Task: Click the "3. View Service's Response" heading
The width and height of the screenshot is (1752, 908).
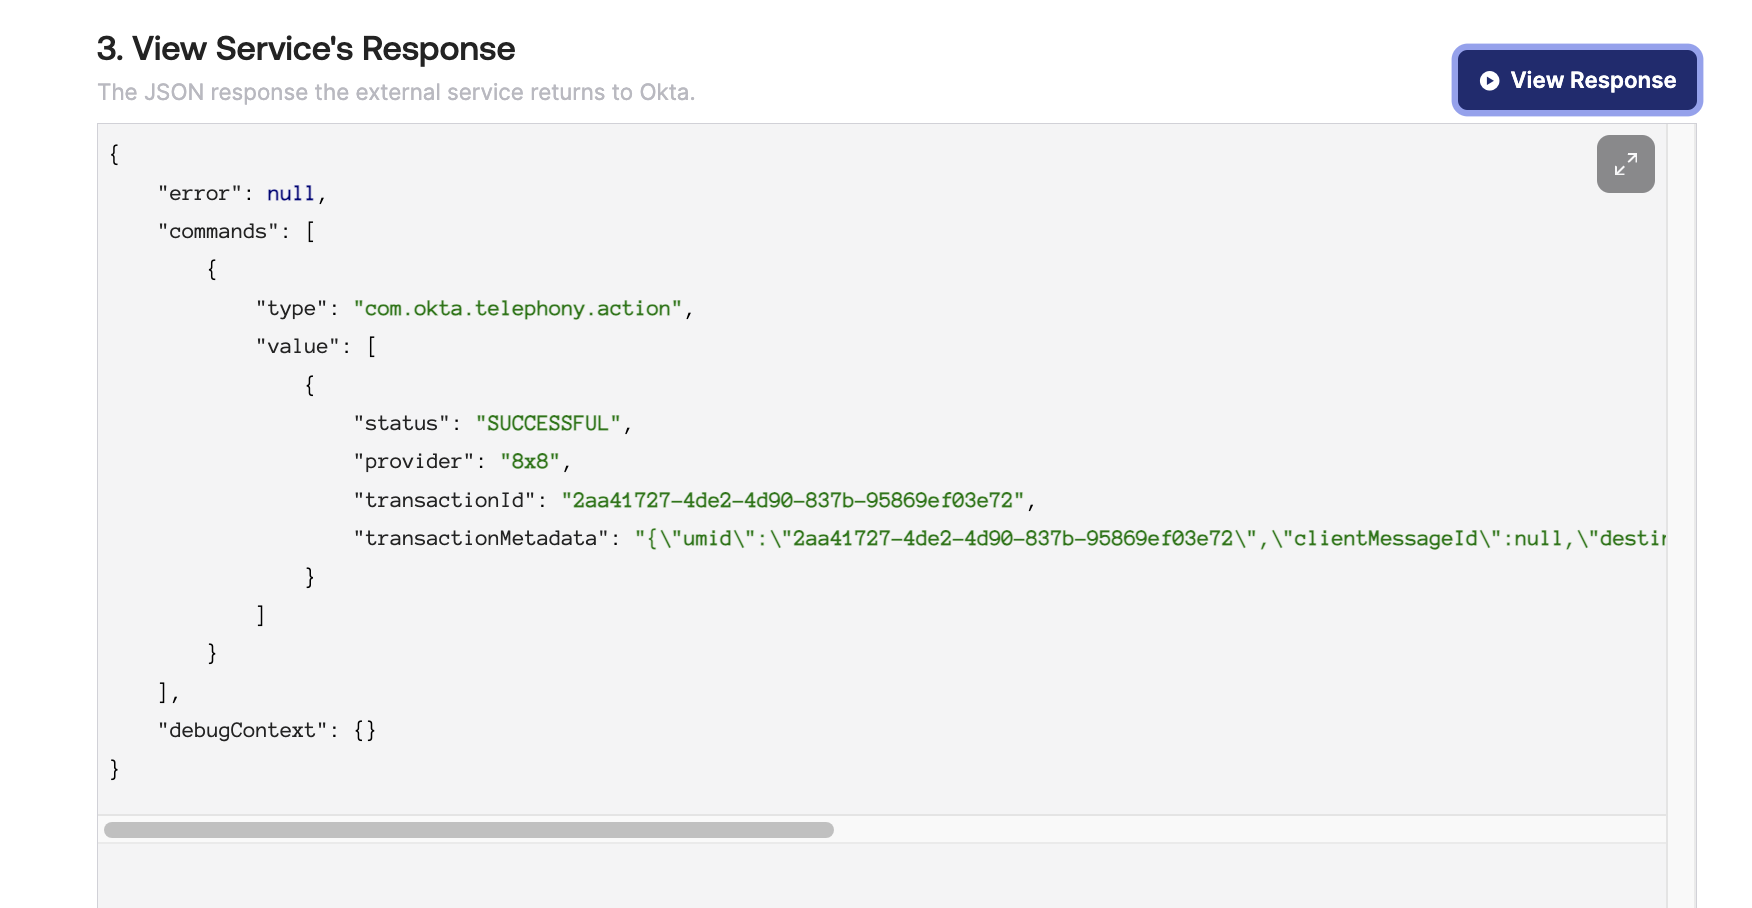Action: coord(306,49)
